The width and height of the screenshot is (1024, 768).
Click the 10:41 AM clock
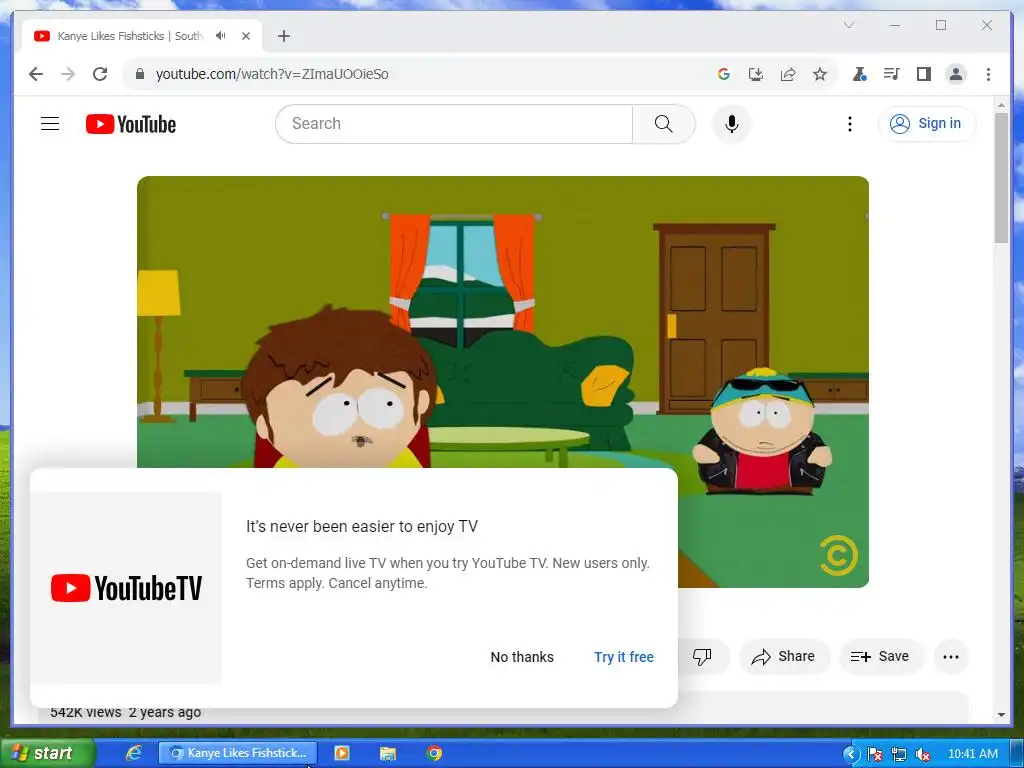[972, 754]
